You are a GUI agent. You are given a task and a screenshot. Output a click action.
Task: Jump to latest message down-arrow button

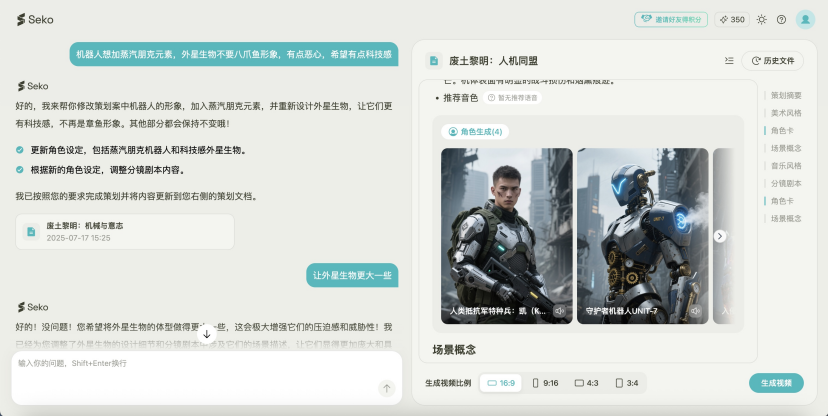(206, 334)
